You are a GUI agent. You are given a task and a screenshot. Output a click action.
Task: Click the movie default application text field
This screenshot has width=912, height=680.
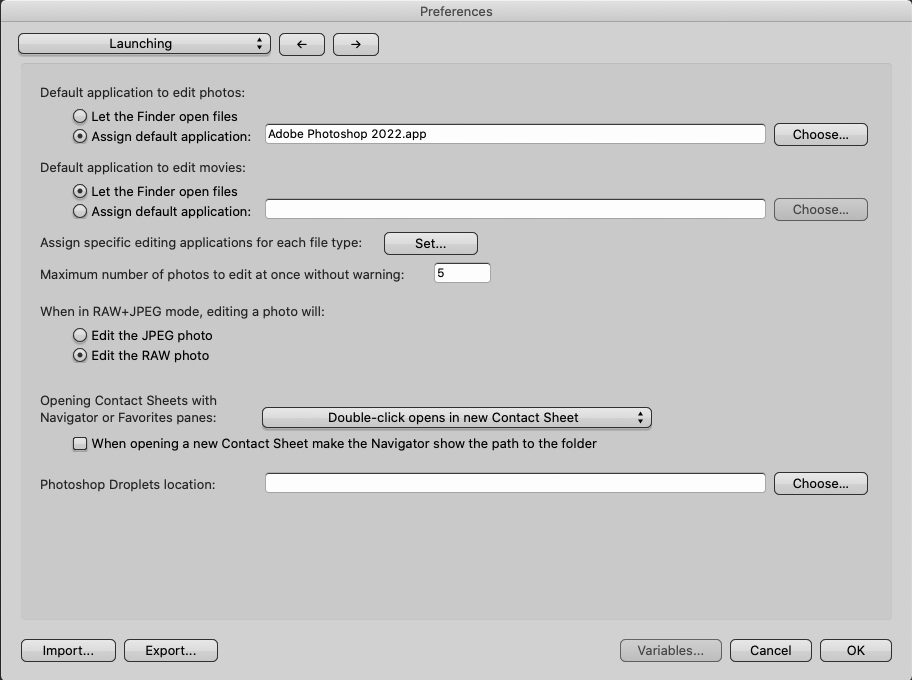tap(515, 209)
